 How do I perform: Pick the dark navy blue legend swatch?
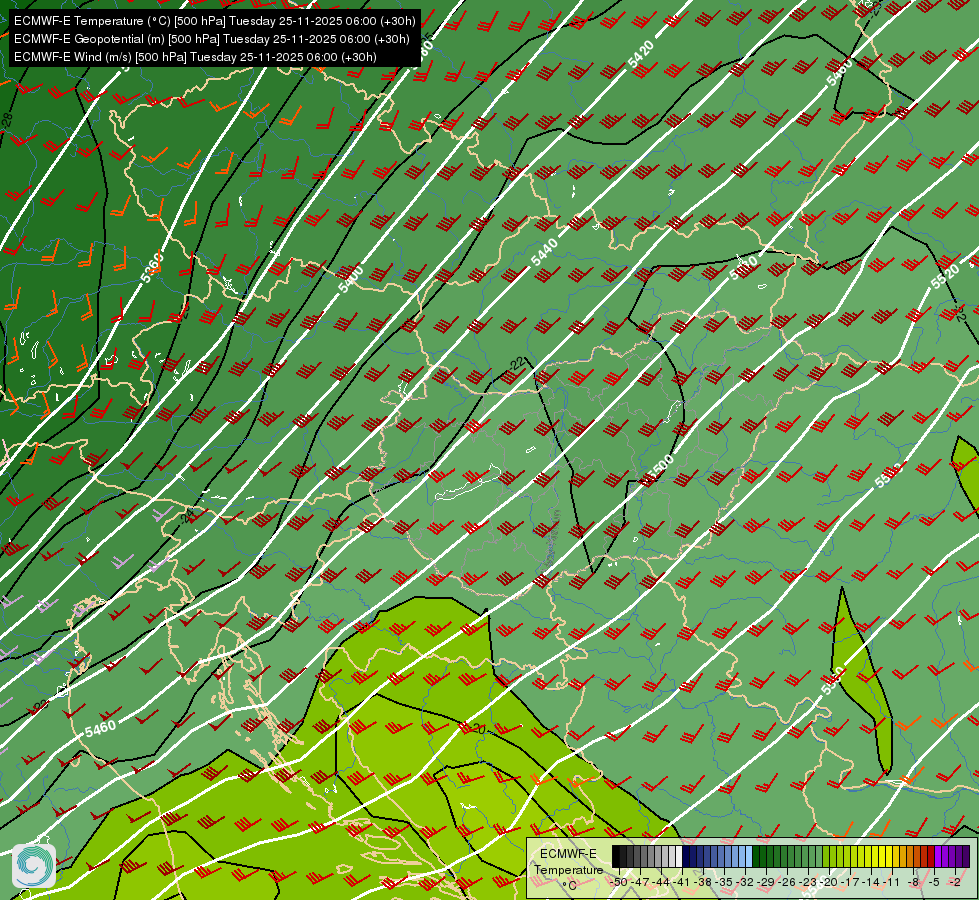click(x=686, y=856)
